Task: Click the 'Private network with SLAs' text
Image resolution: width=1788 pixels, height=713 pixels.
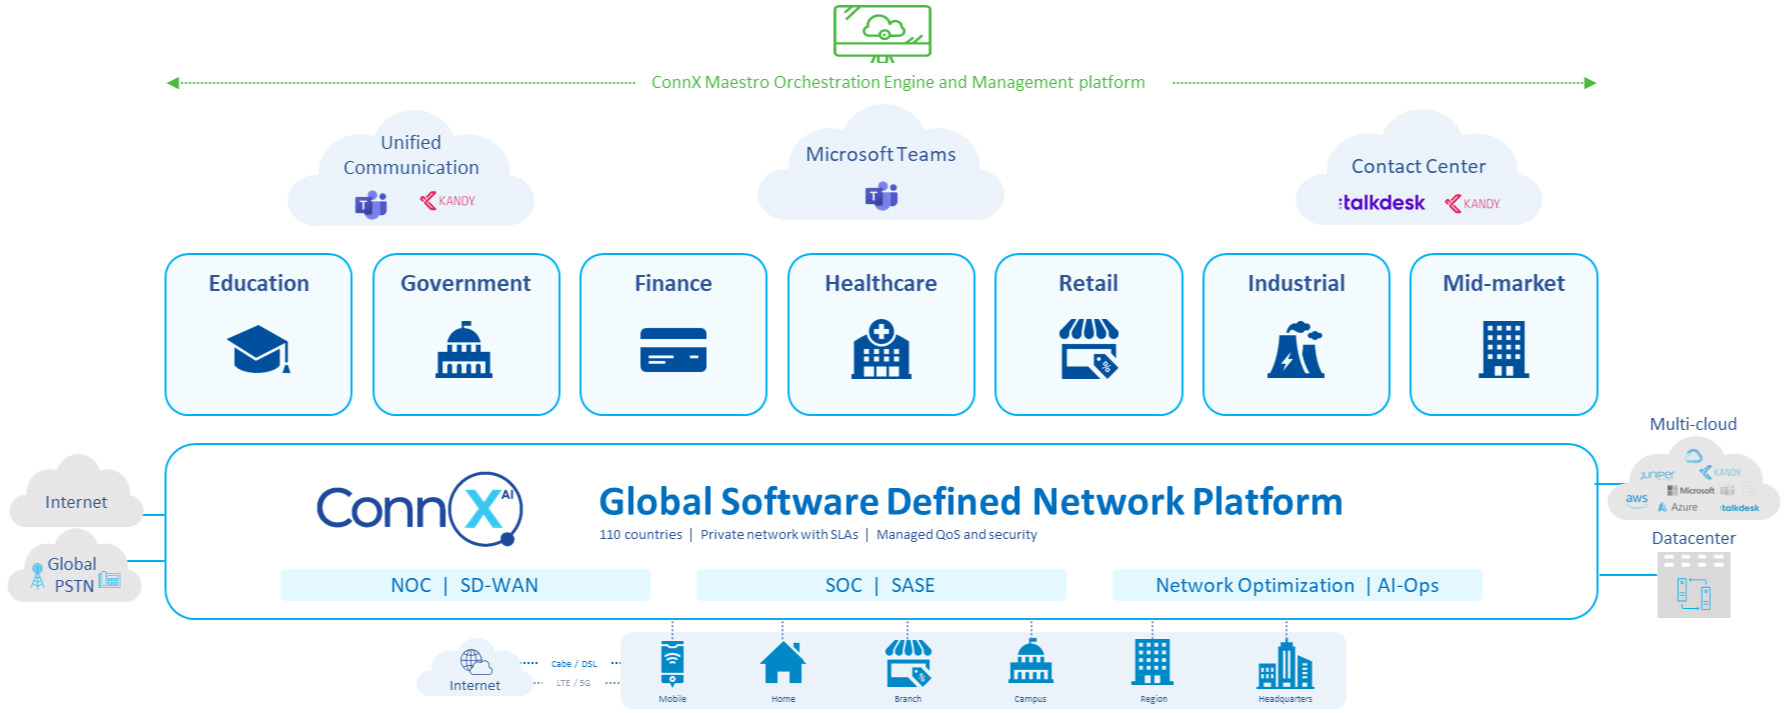Action: pos(779,534)
